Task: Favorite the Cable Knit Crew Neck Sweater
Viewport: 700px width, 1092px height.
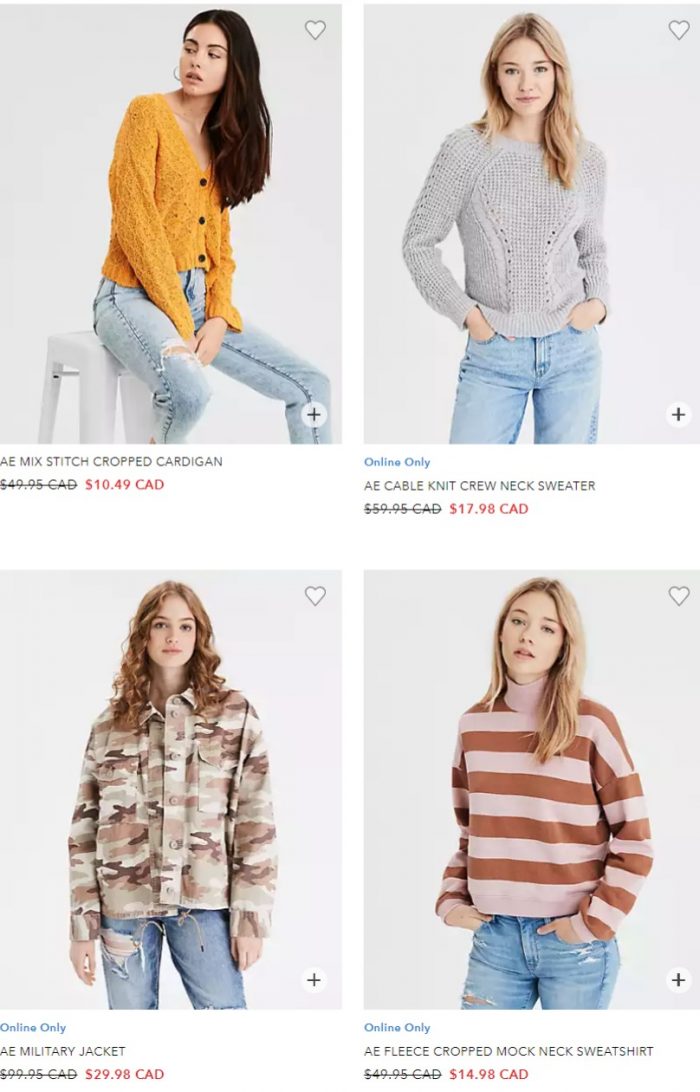Action: click(x=678, y=30)
